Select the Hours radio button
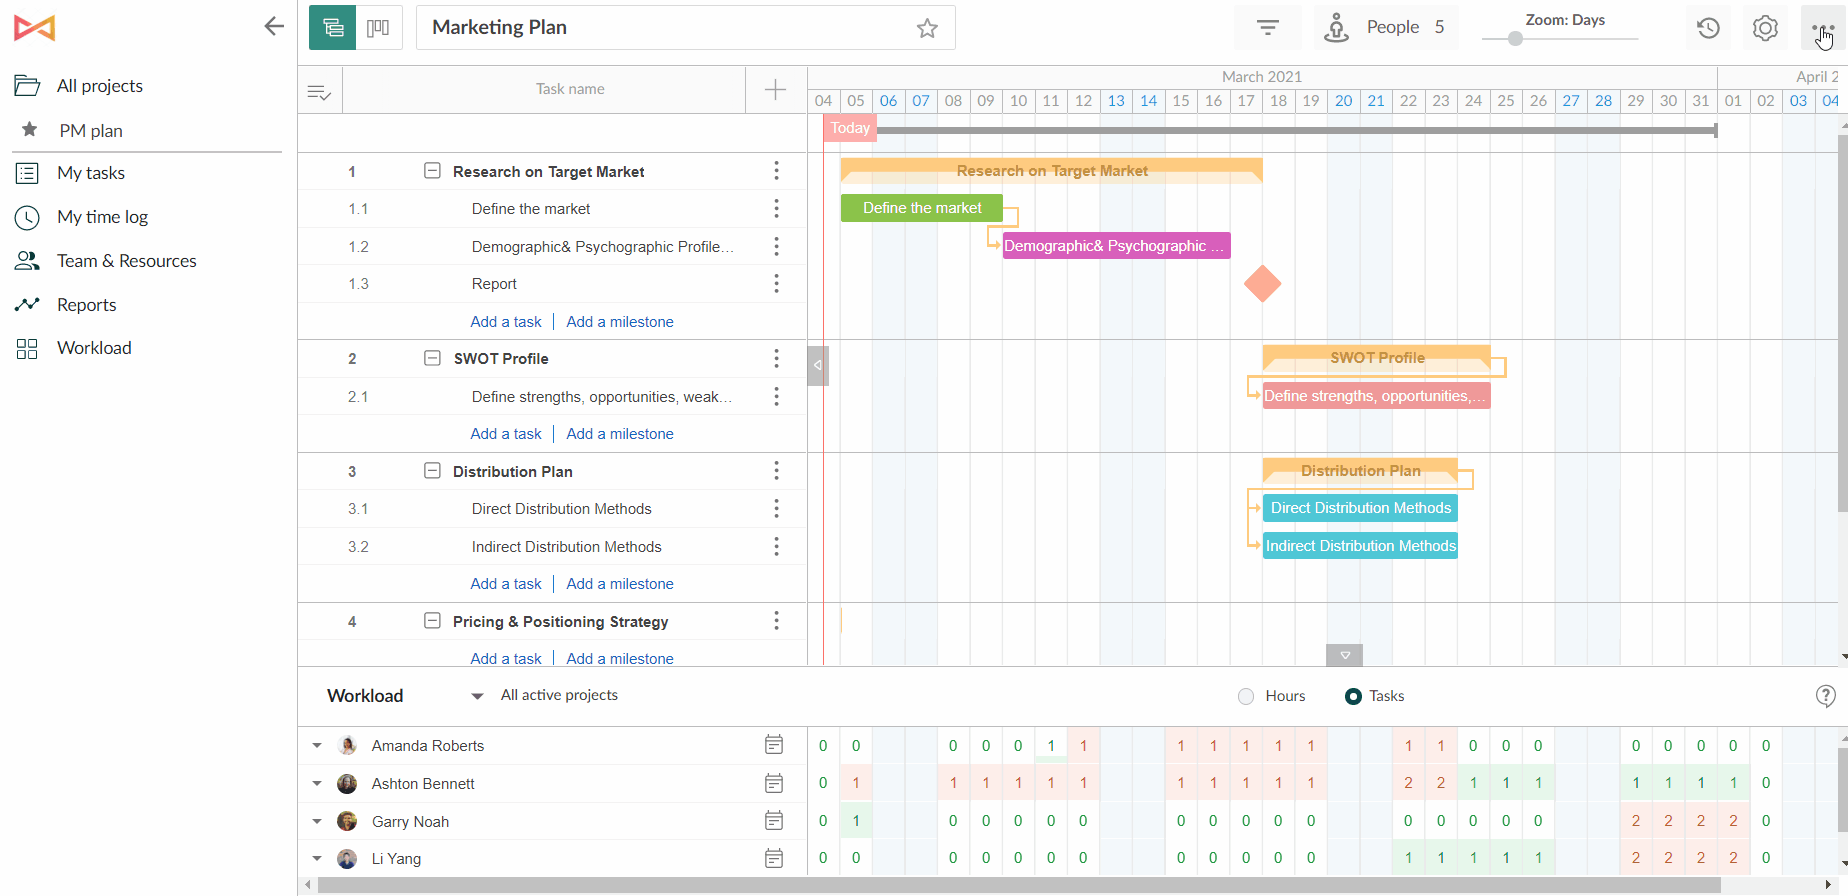 point(1246,697)
